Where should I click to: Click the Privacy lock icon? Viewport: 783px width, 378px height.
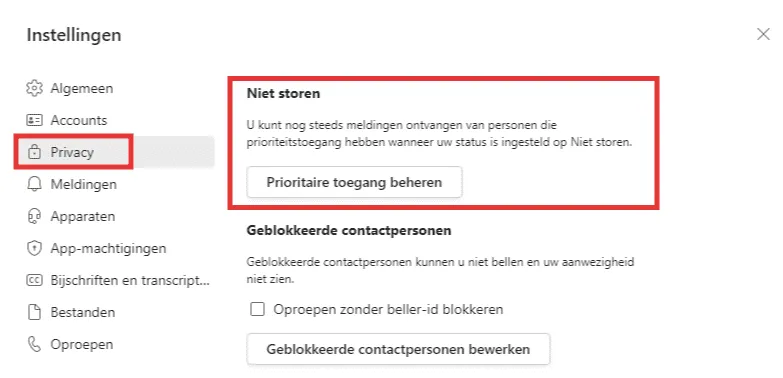pos(34,152)
